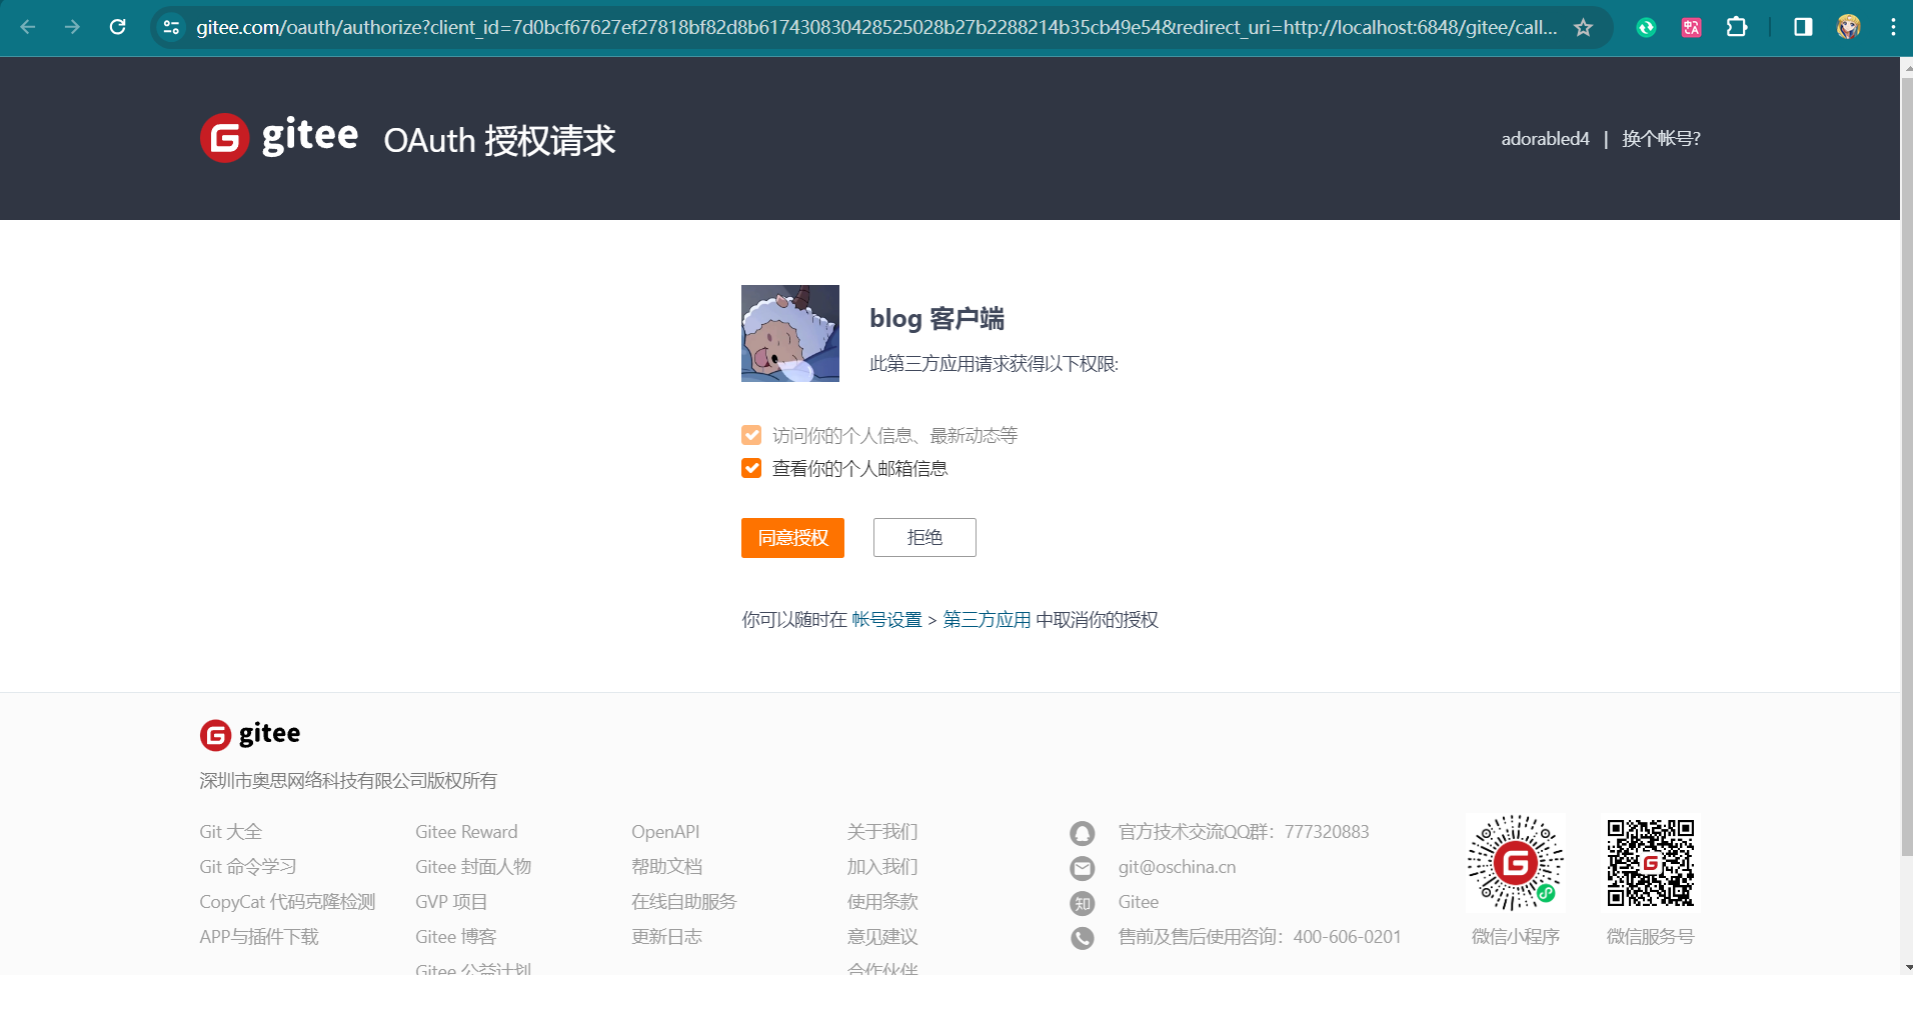Screen dimensions: 1913x1010
Task: Open Chrome's three-dot menu
Action: click(1892, 27)
